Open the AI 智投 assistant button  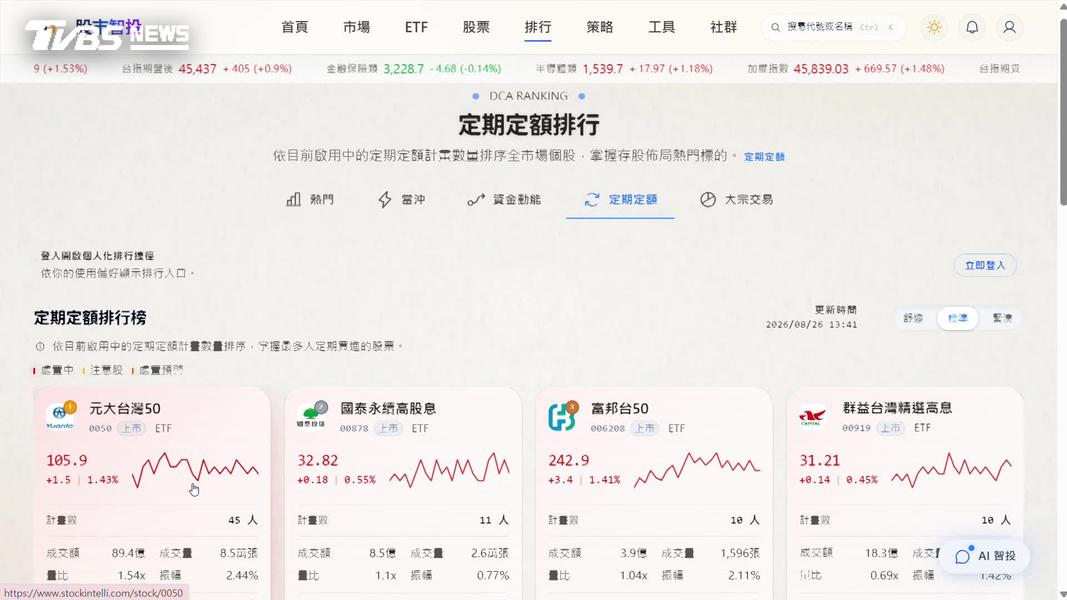coord(985,556)
